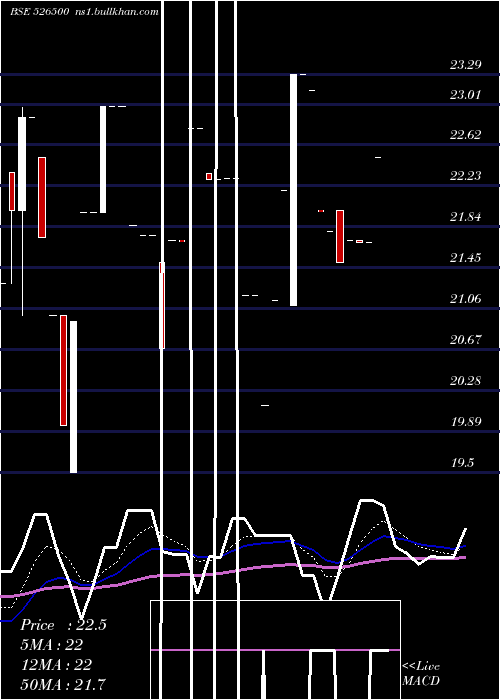
Task: Click the 22.23 price level label
Action: 466,176
